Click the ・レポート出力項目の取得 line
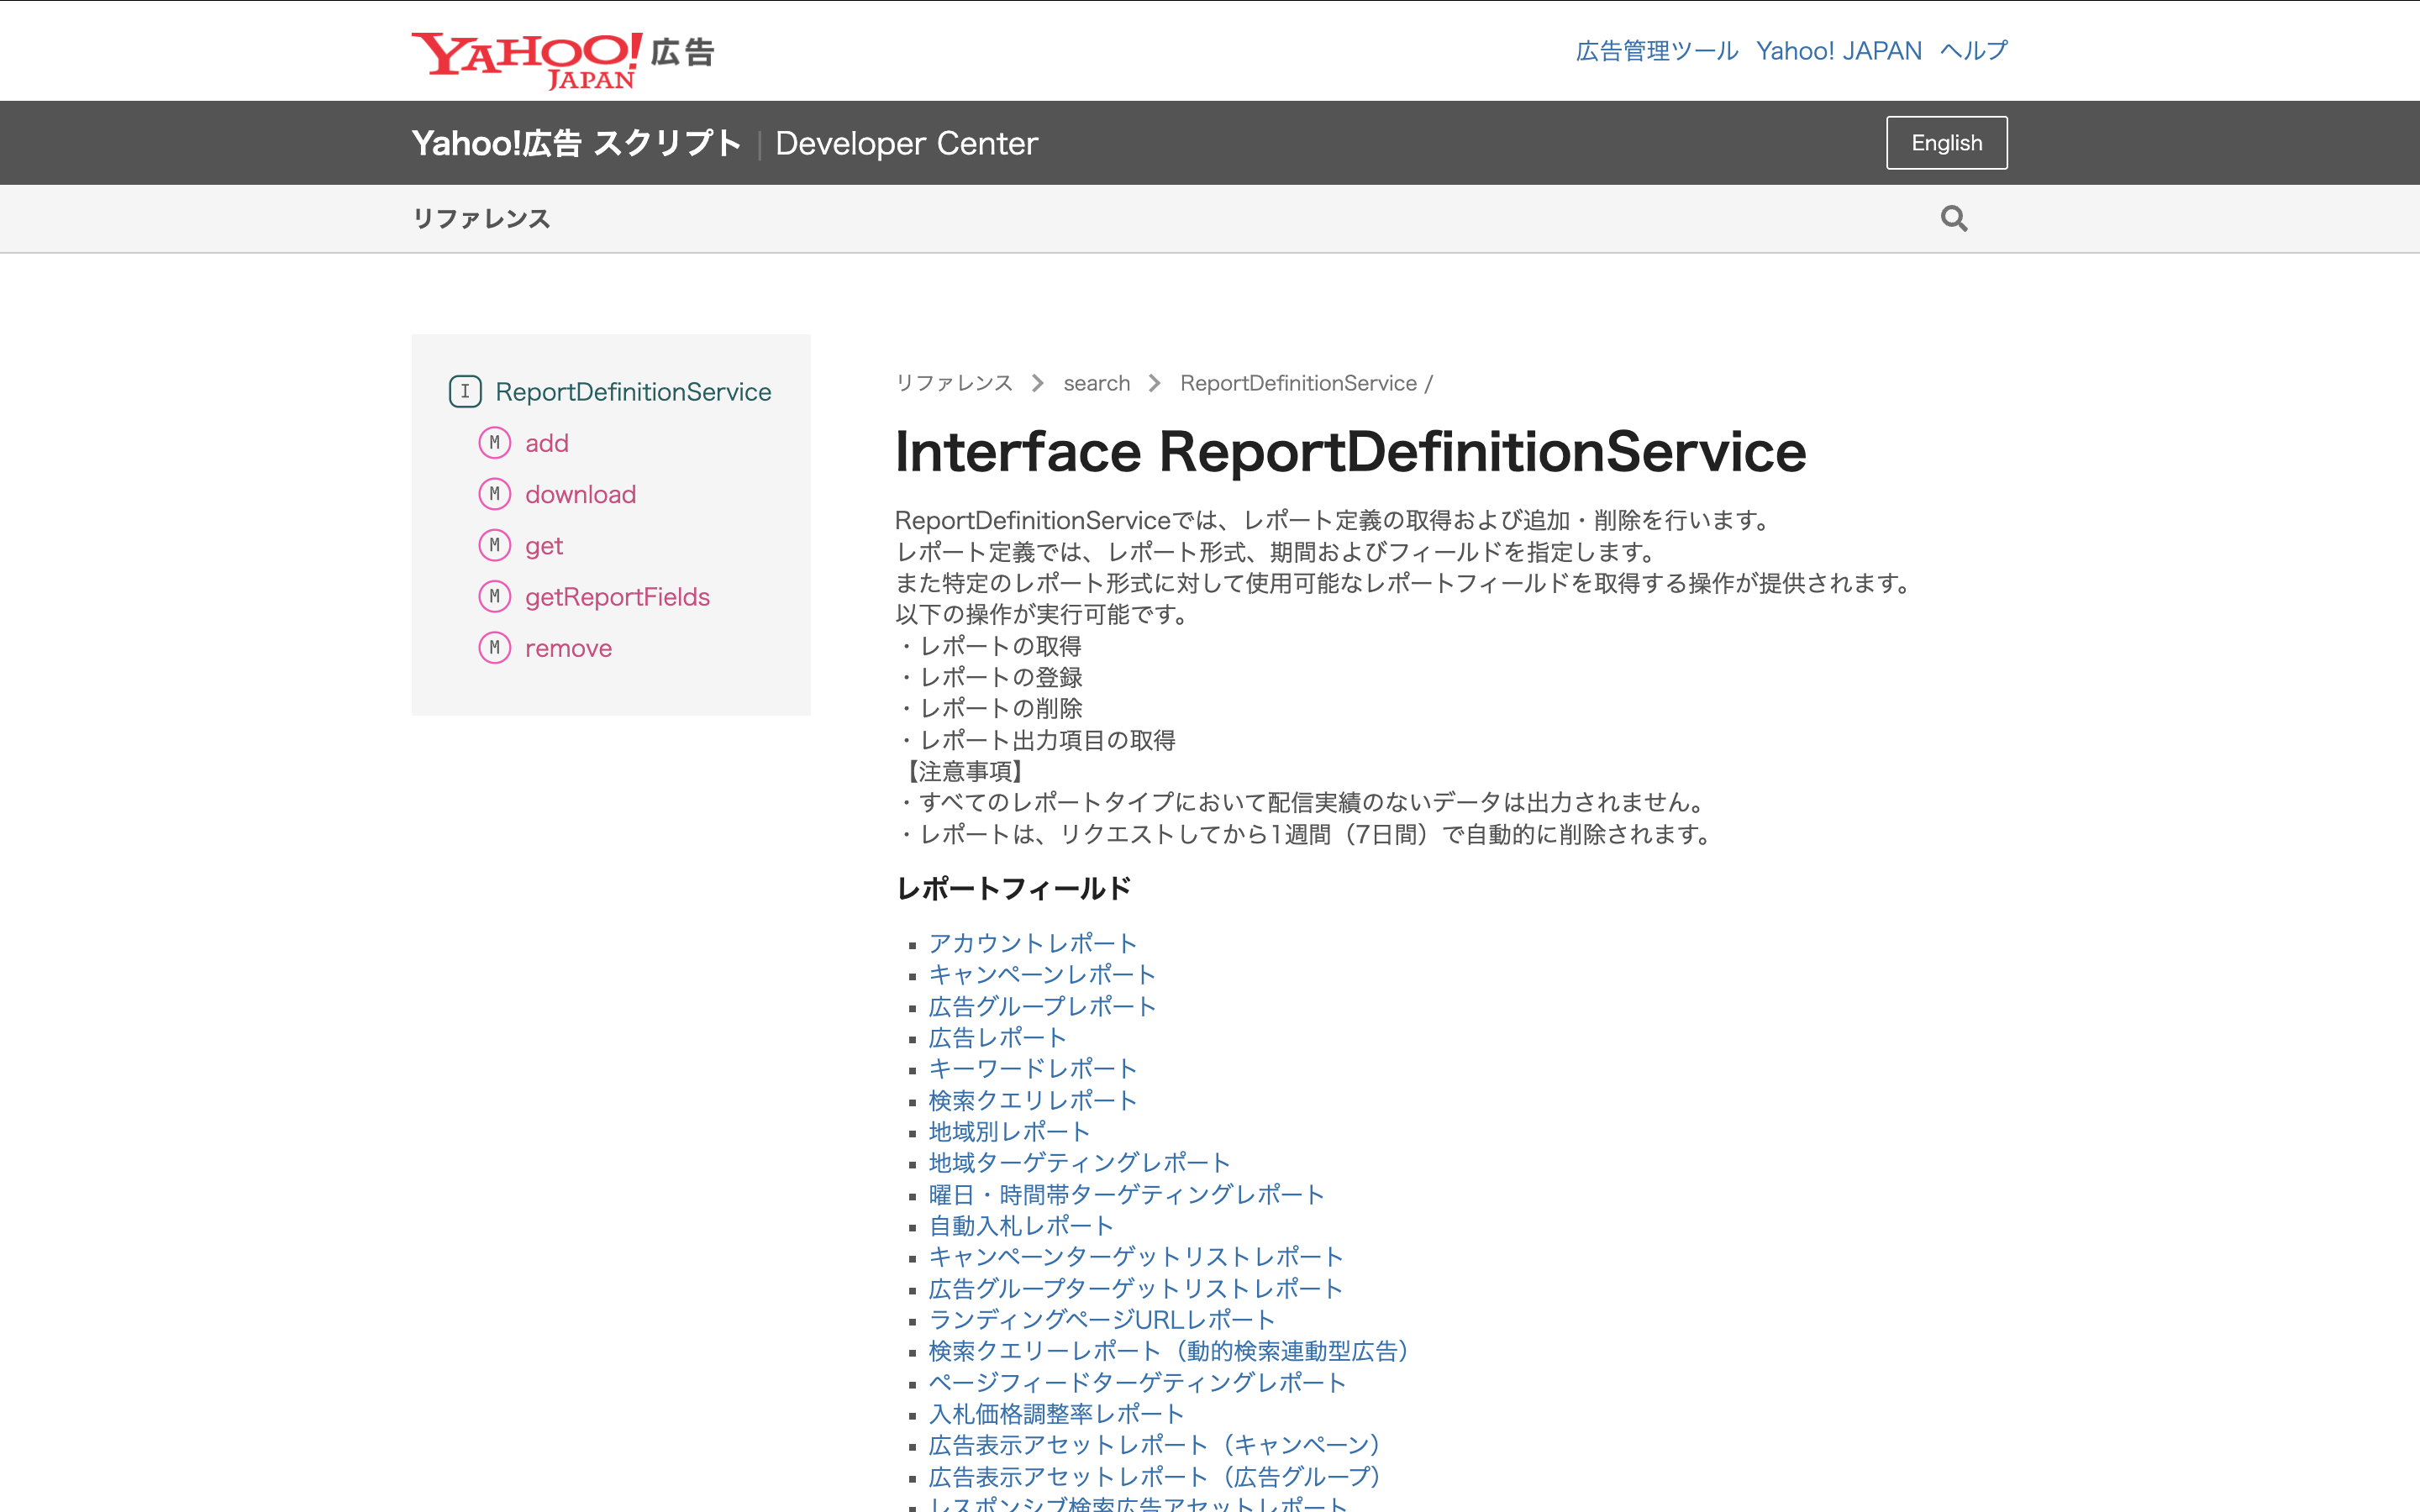The image size is (2420, 1512). pyautogui.click(x=1036, y=740)
